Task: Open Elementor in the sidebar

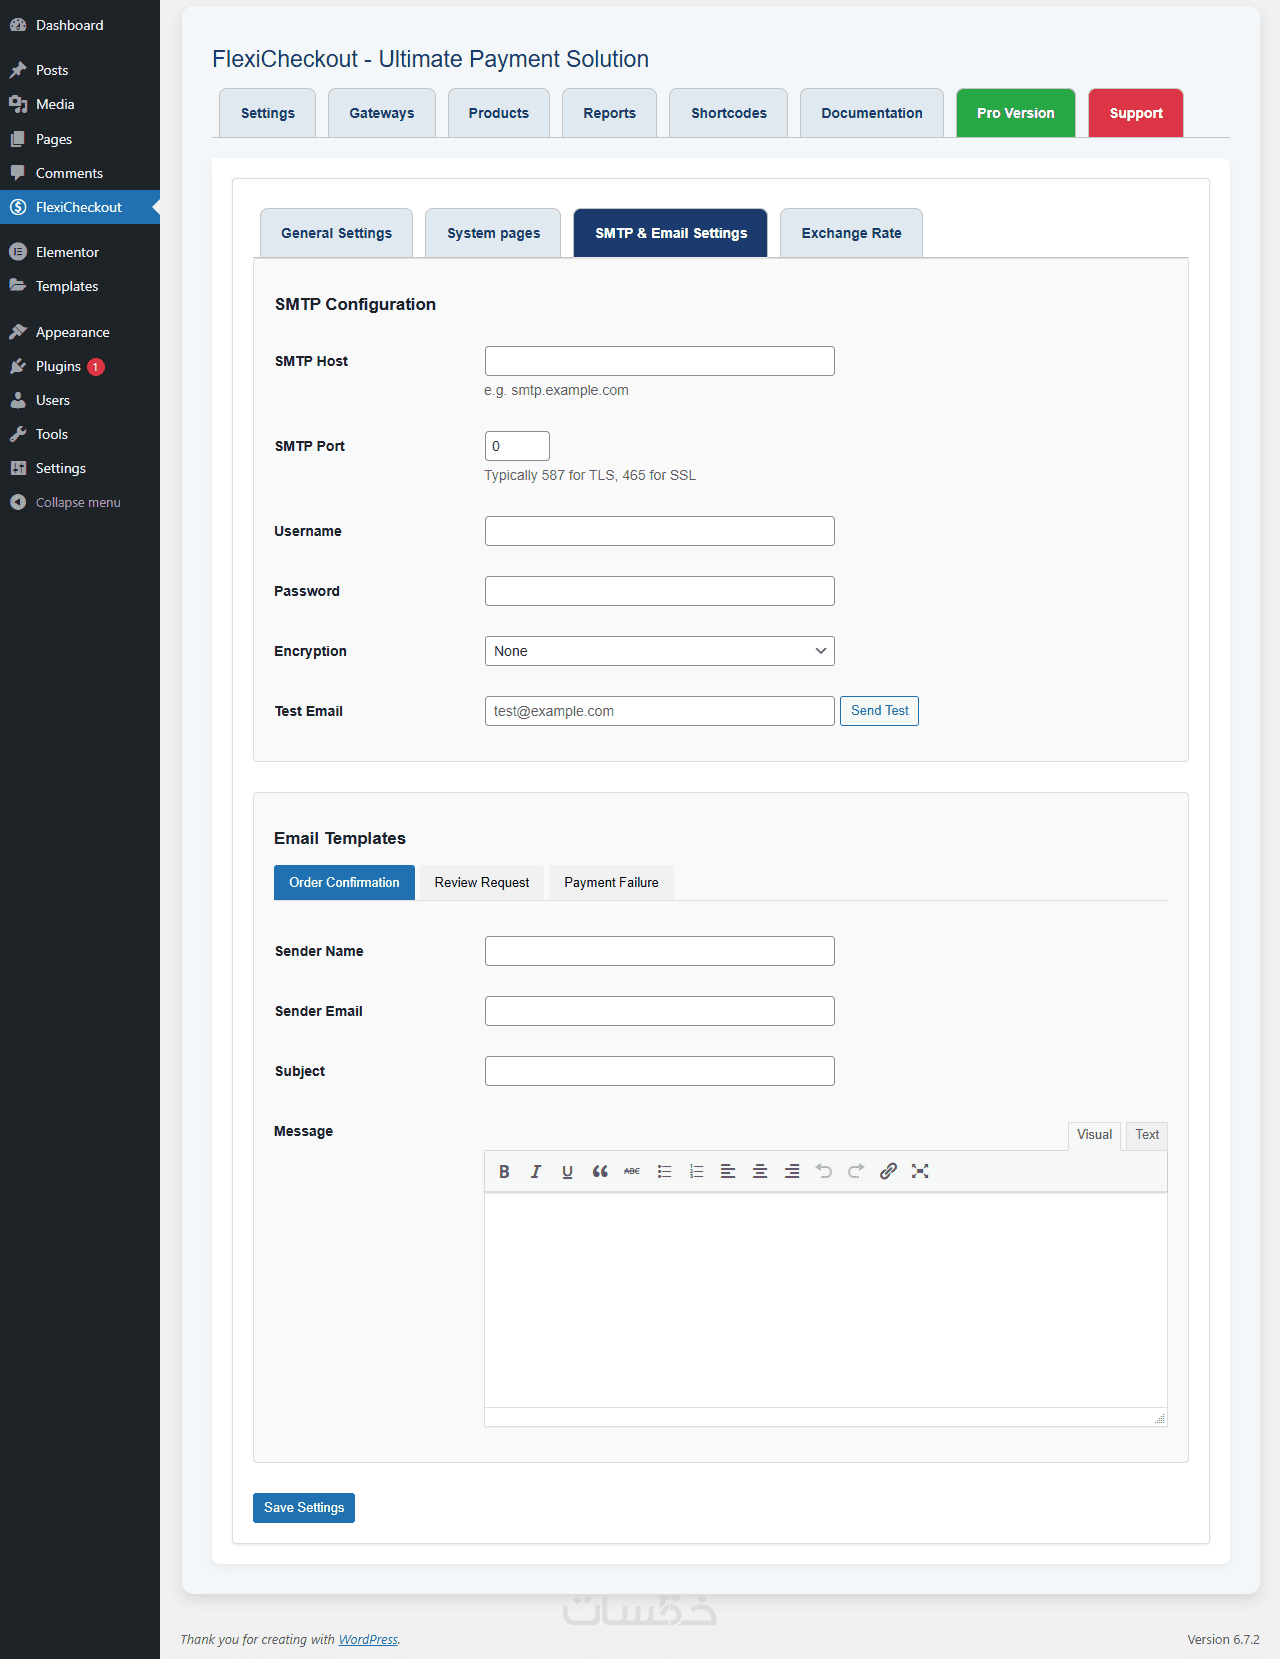Action: (x=80, y=252)
